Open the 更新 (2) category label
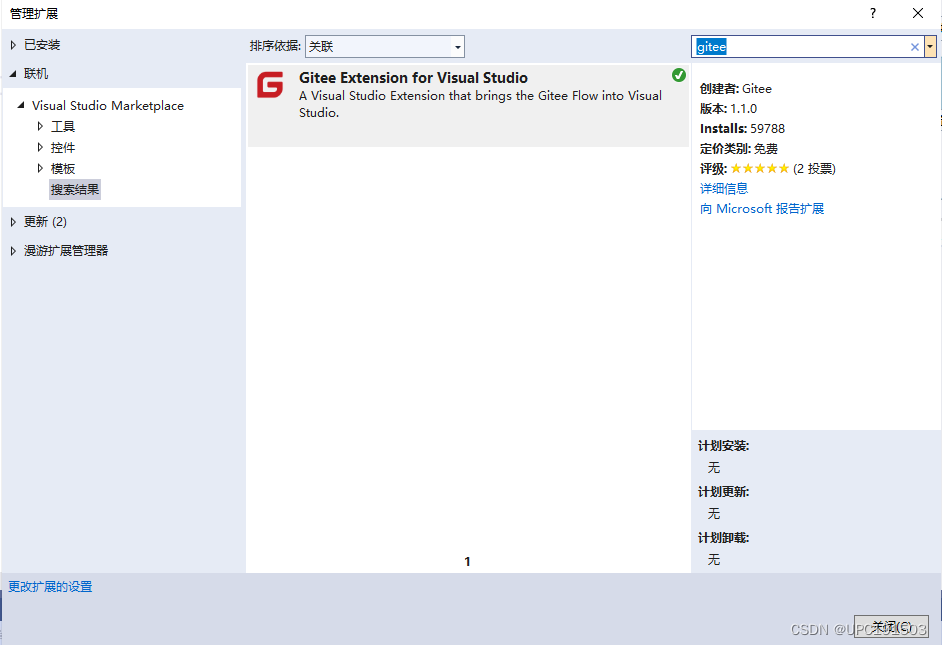This screenshot has height=645, width=942. tap(45, 222)
